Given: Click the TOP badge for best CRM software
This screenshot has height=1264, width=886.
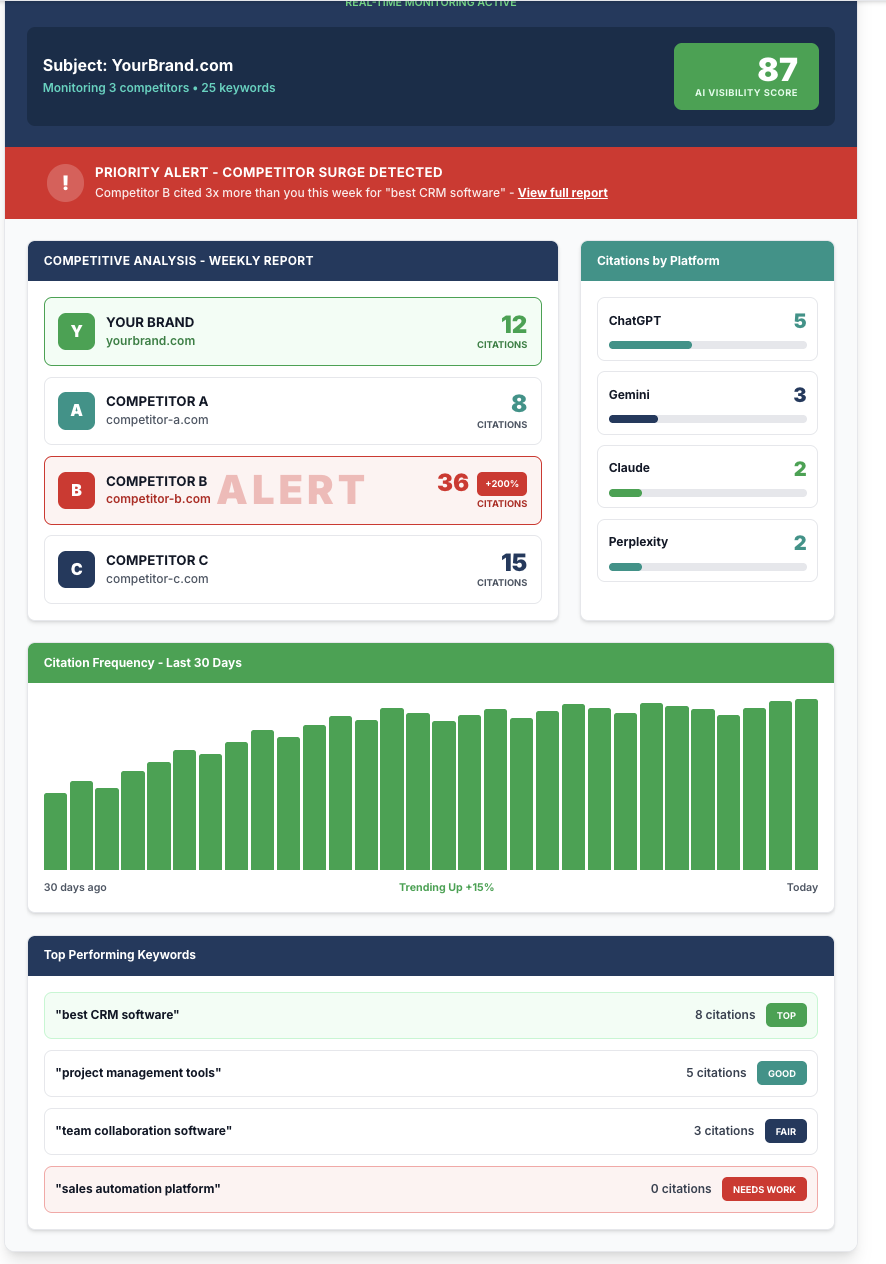Looking at the screenshot, I should click(x=786, y=1015).
